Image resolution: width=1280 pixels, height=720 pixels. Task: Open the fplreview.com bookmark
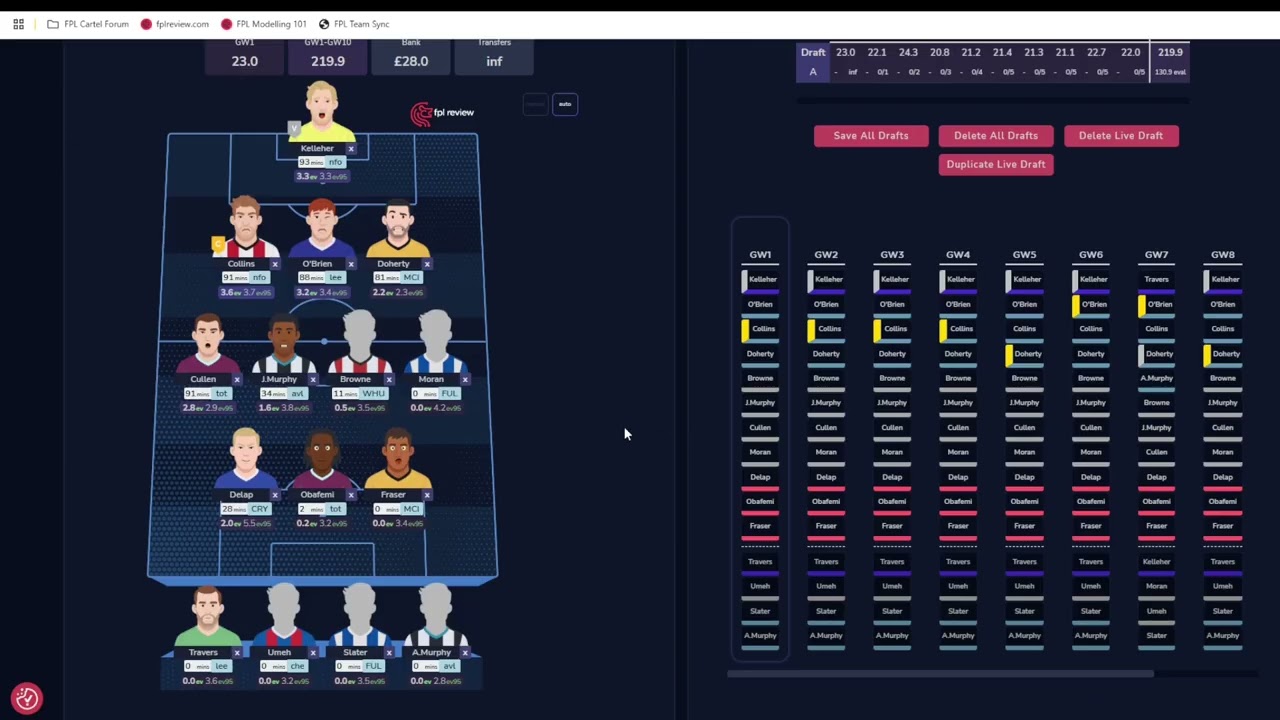[175, 24]
